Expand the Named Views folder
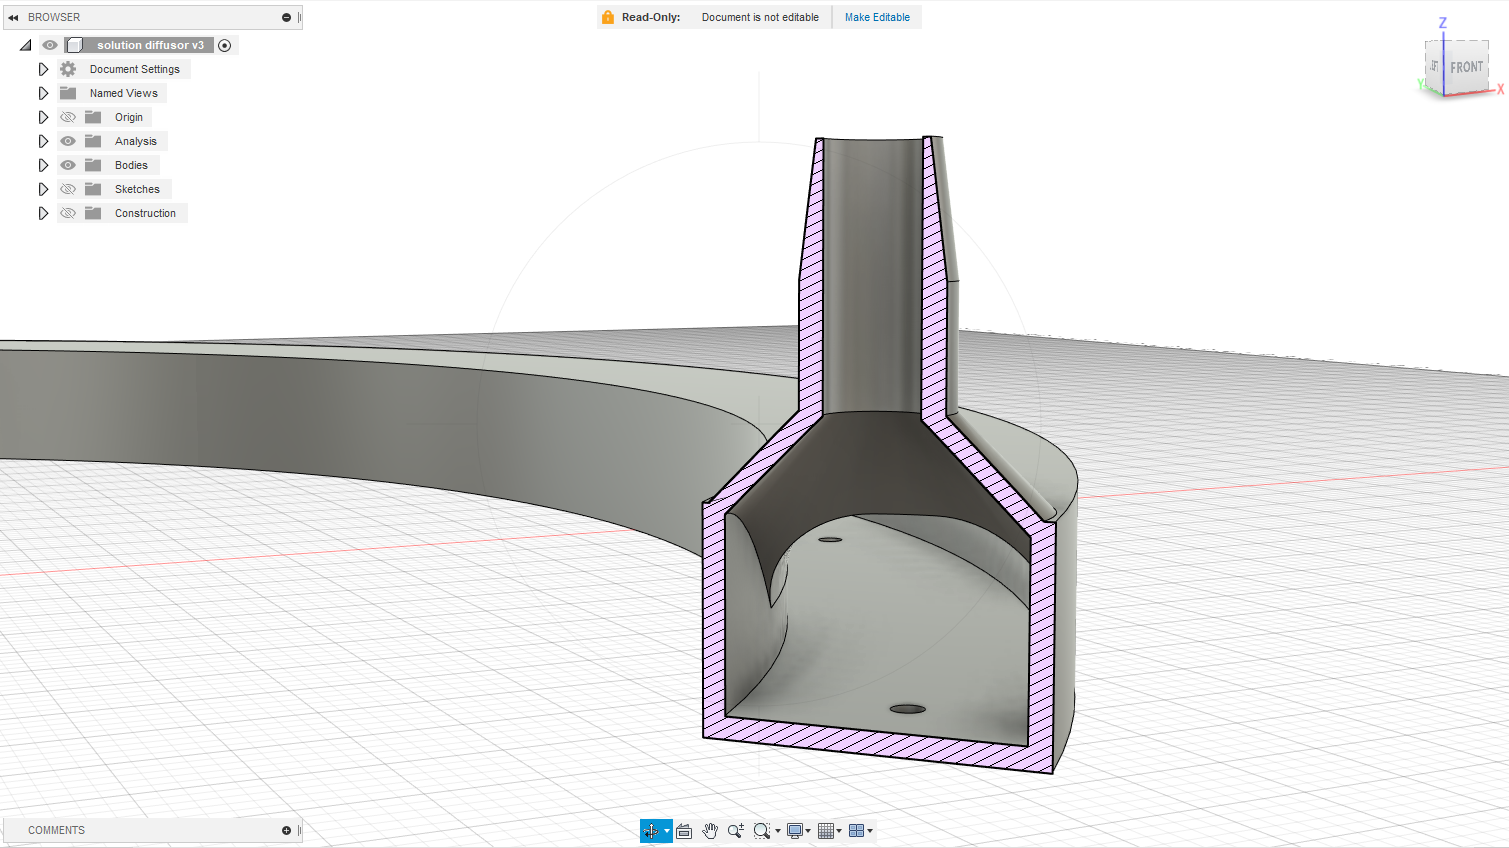Viewport: 1509px width, 848px height. (43, 93)
